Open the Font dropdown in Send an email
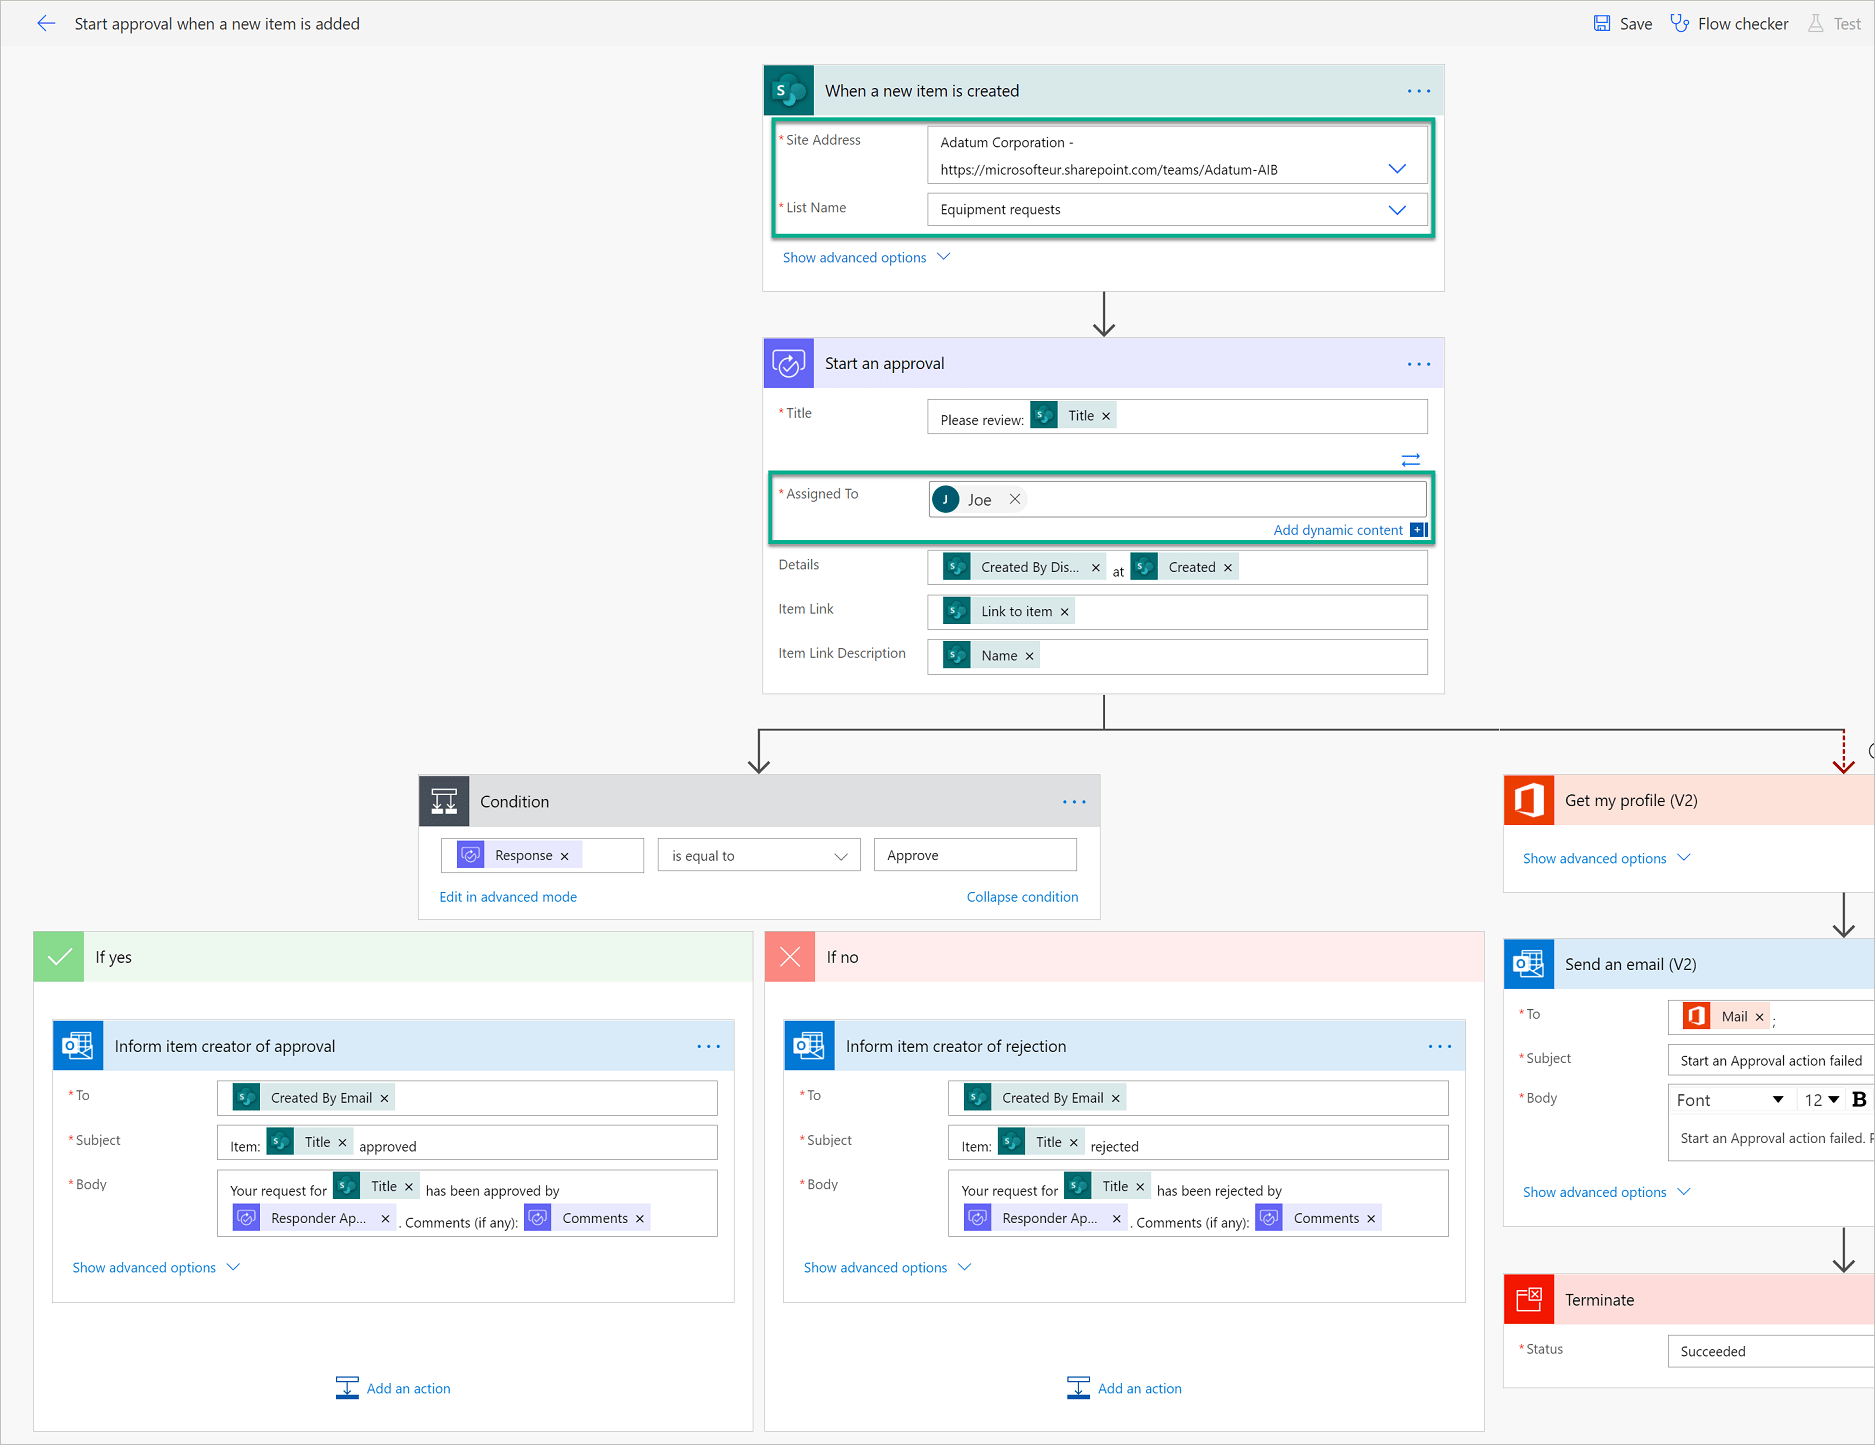Viewport: 1875px width, 1445px height. coord(1779,1099)
